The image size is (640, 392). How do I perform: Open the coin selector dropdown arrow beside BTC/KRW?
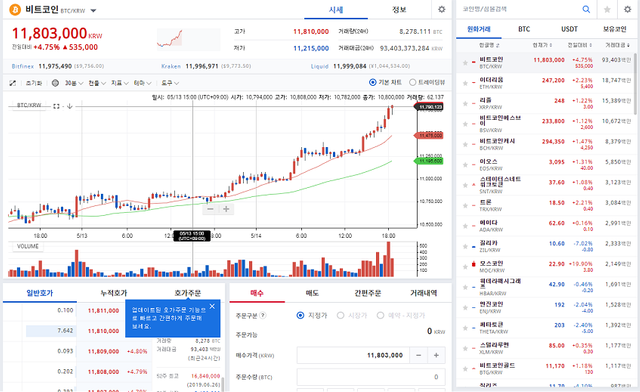93,11
